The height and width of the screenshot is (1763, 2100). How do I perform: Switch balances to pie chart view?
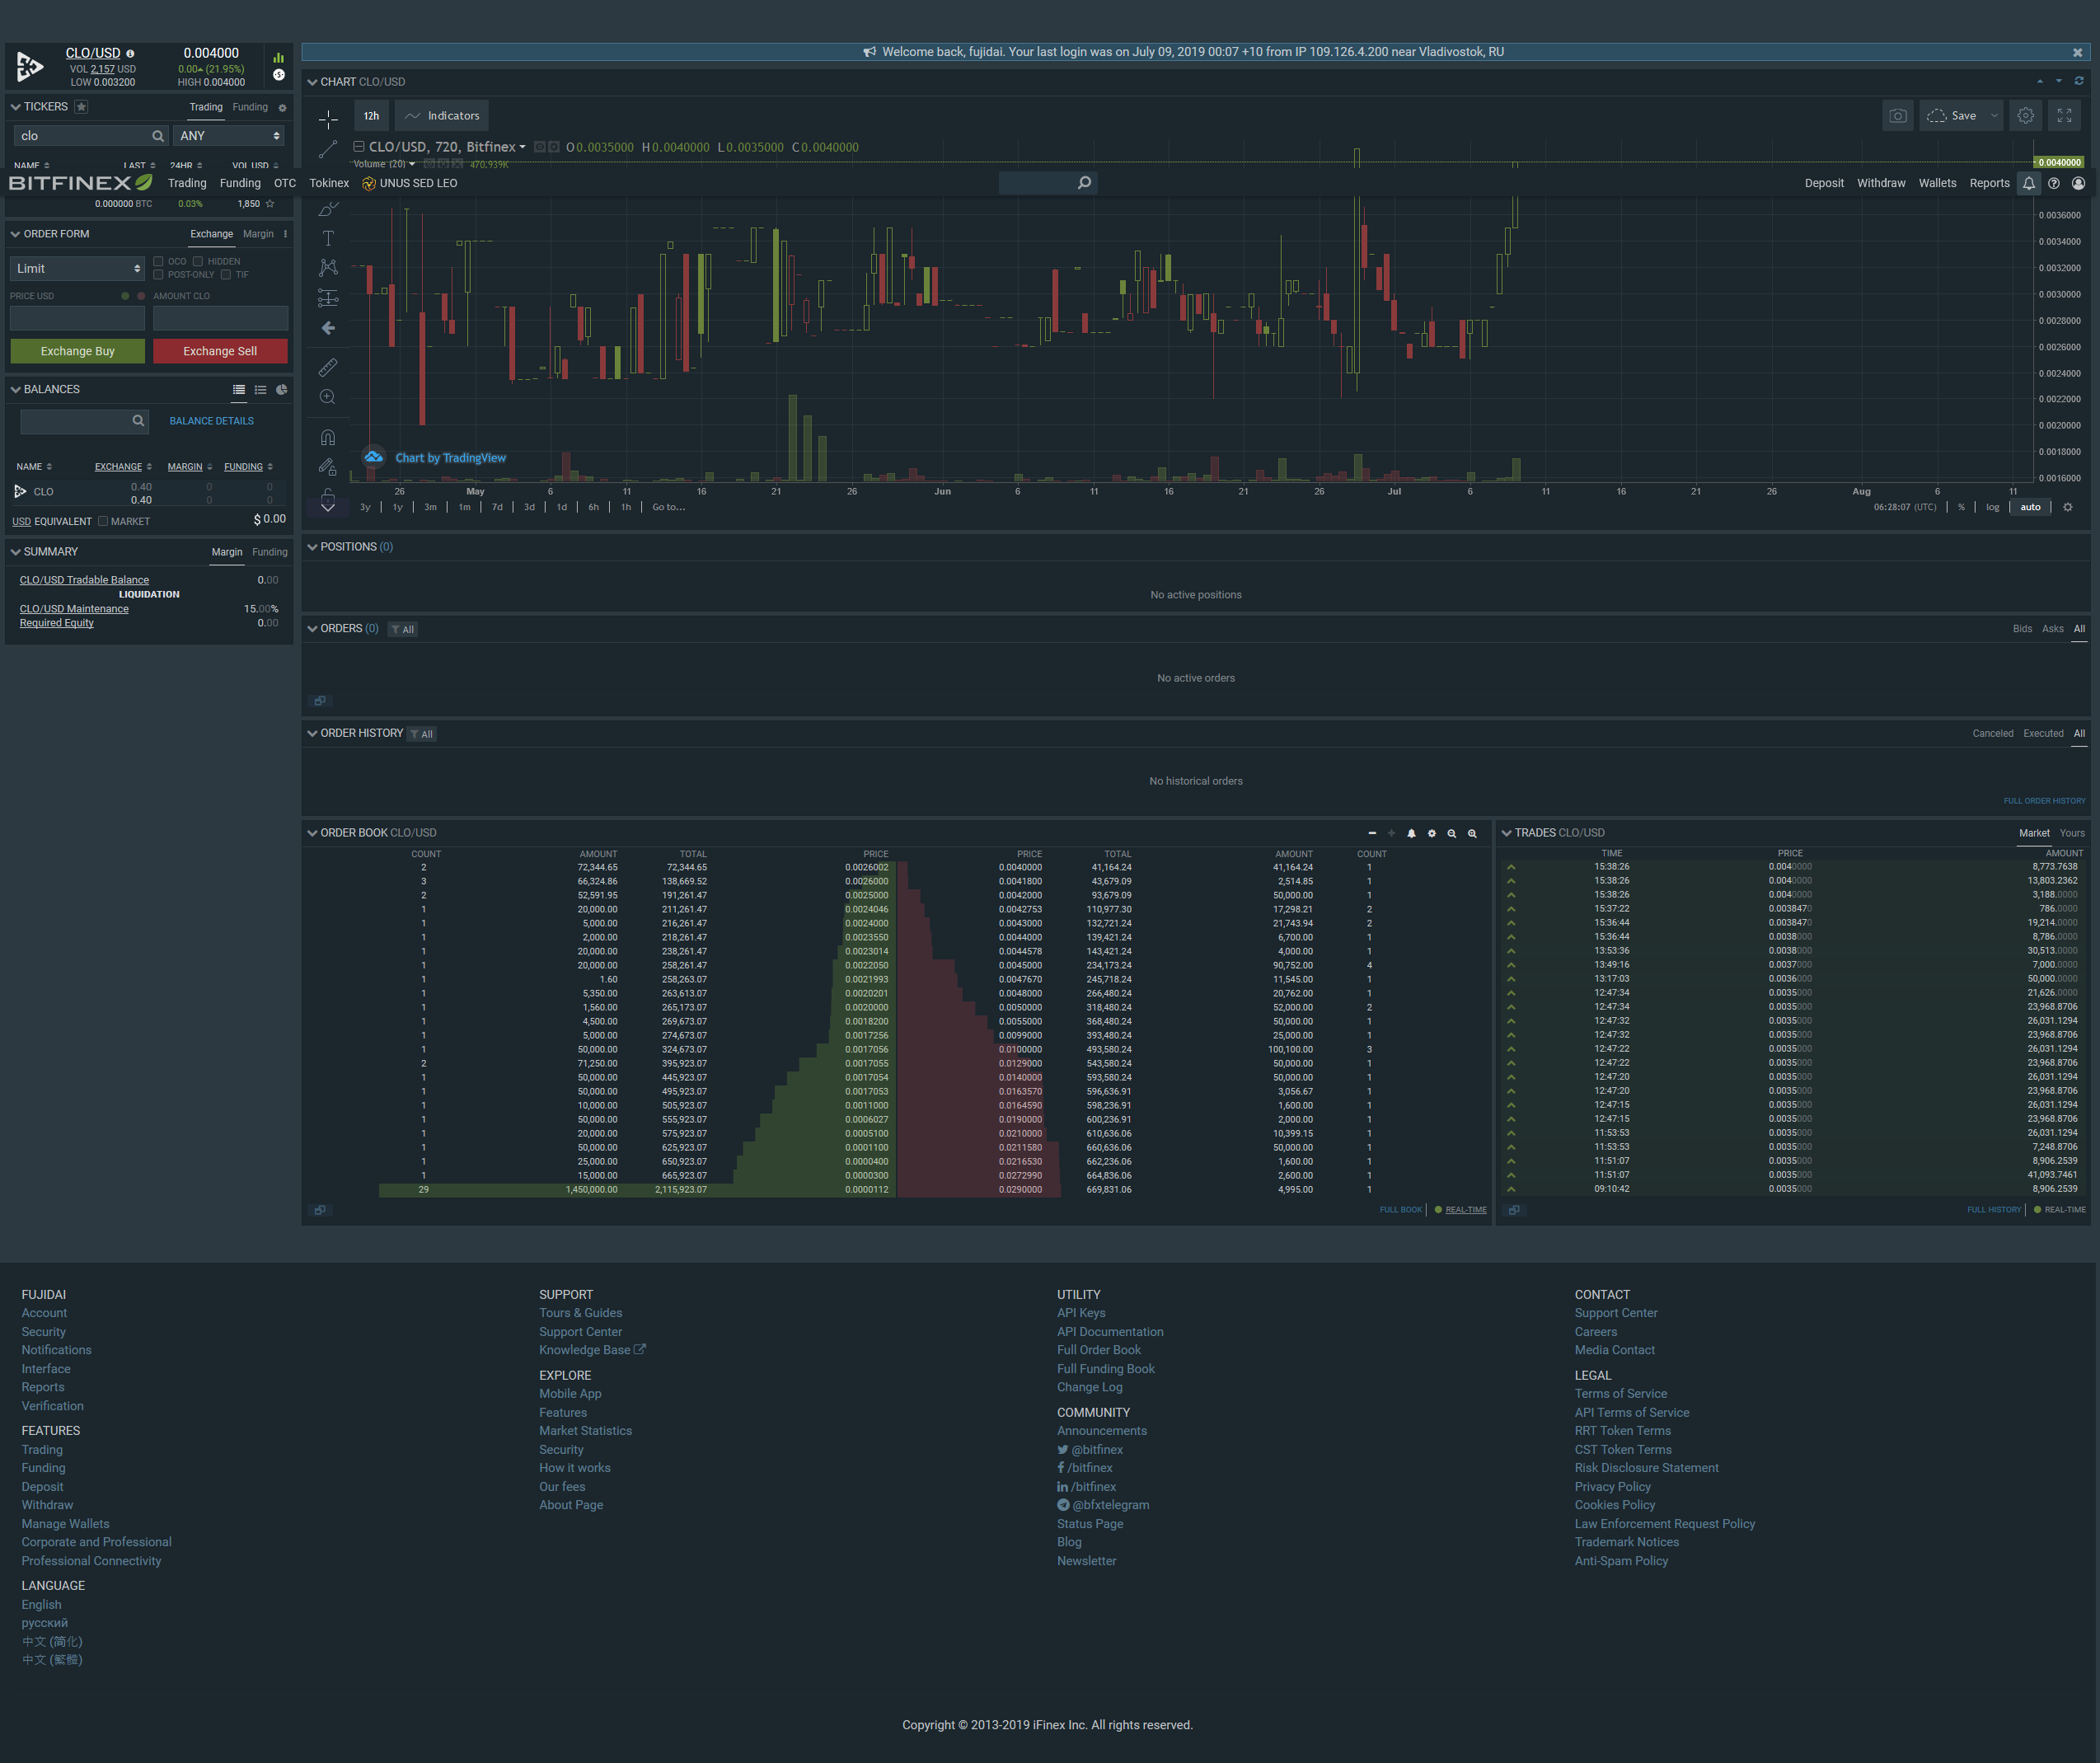point(282,390)
